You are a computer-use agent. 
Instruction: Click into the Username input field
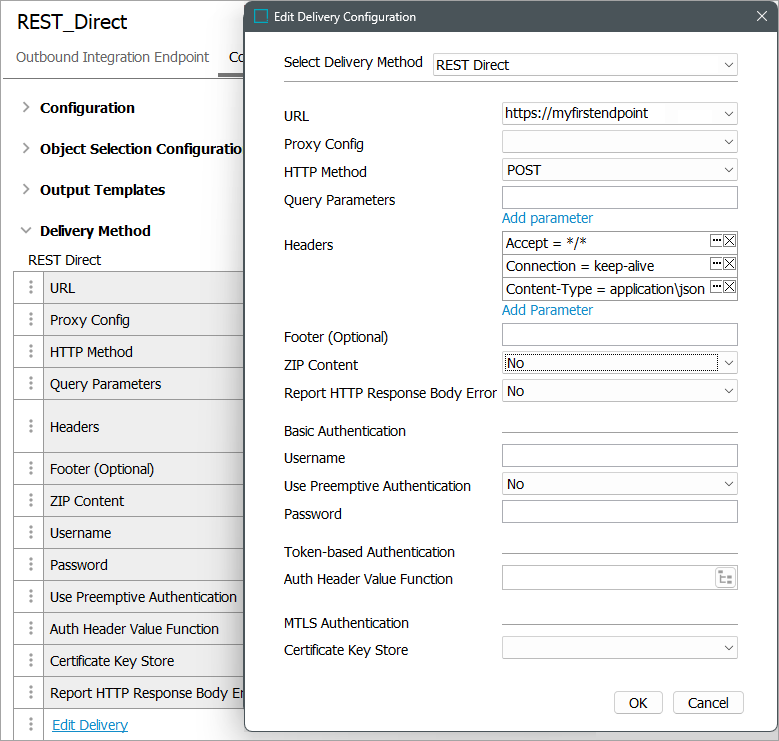click(619, 457)
